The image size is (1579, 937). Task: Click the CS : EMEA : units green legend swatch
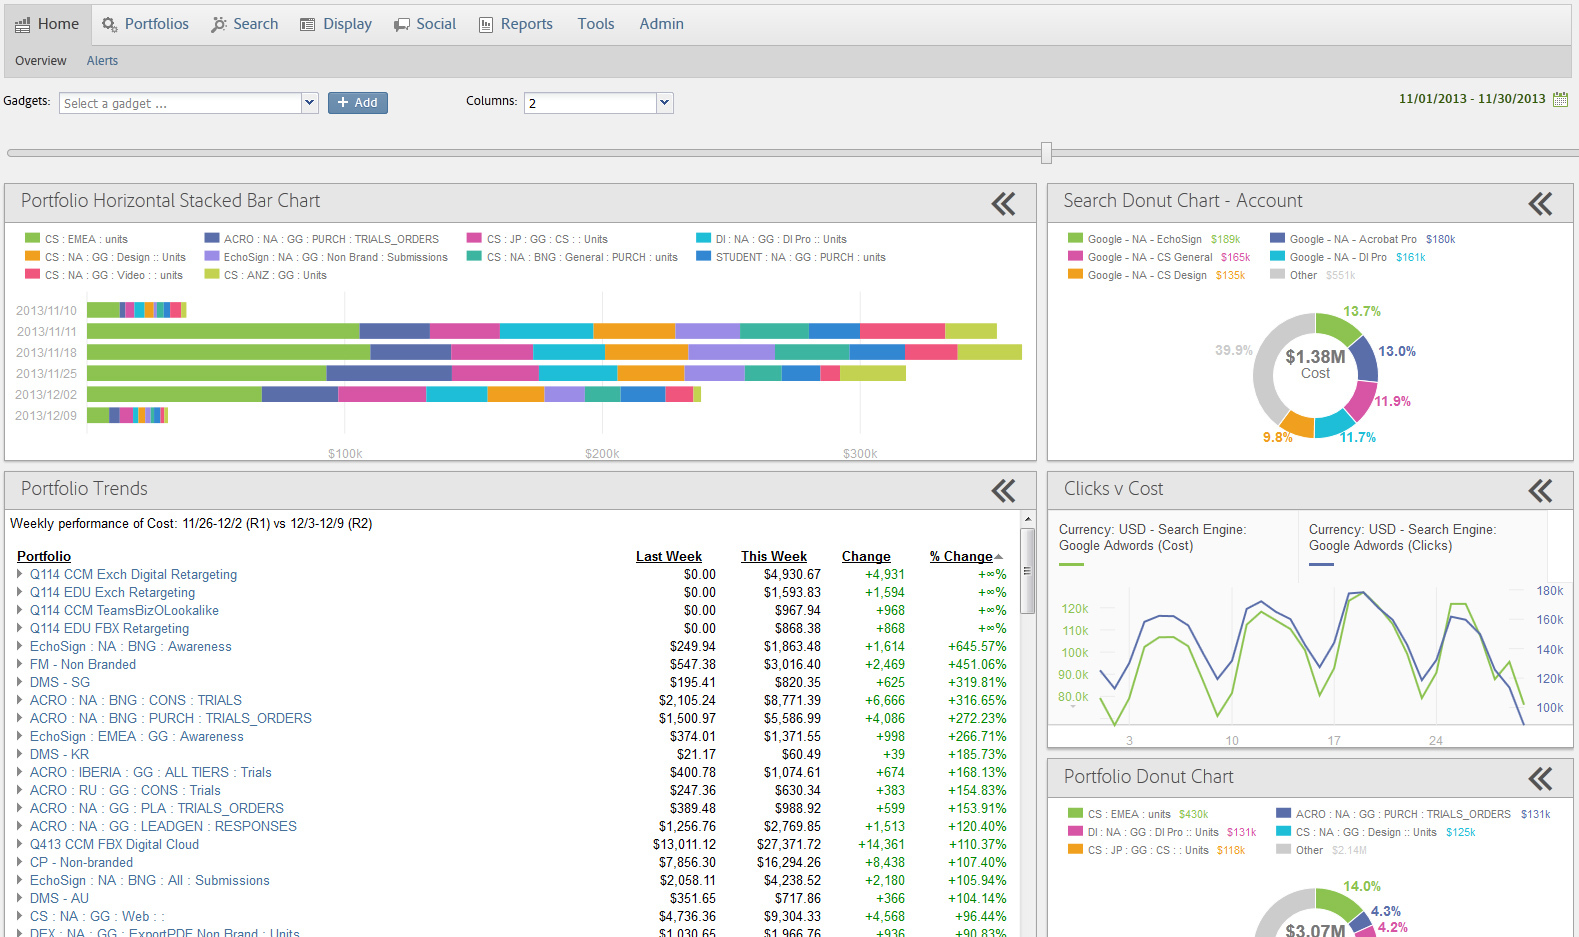(x=33, y=238)
